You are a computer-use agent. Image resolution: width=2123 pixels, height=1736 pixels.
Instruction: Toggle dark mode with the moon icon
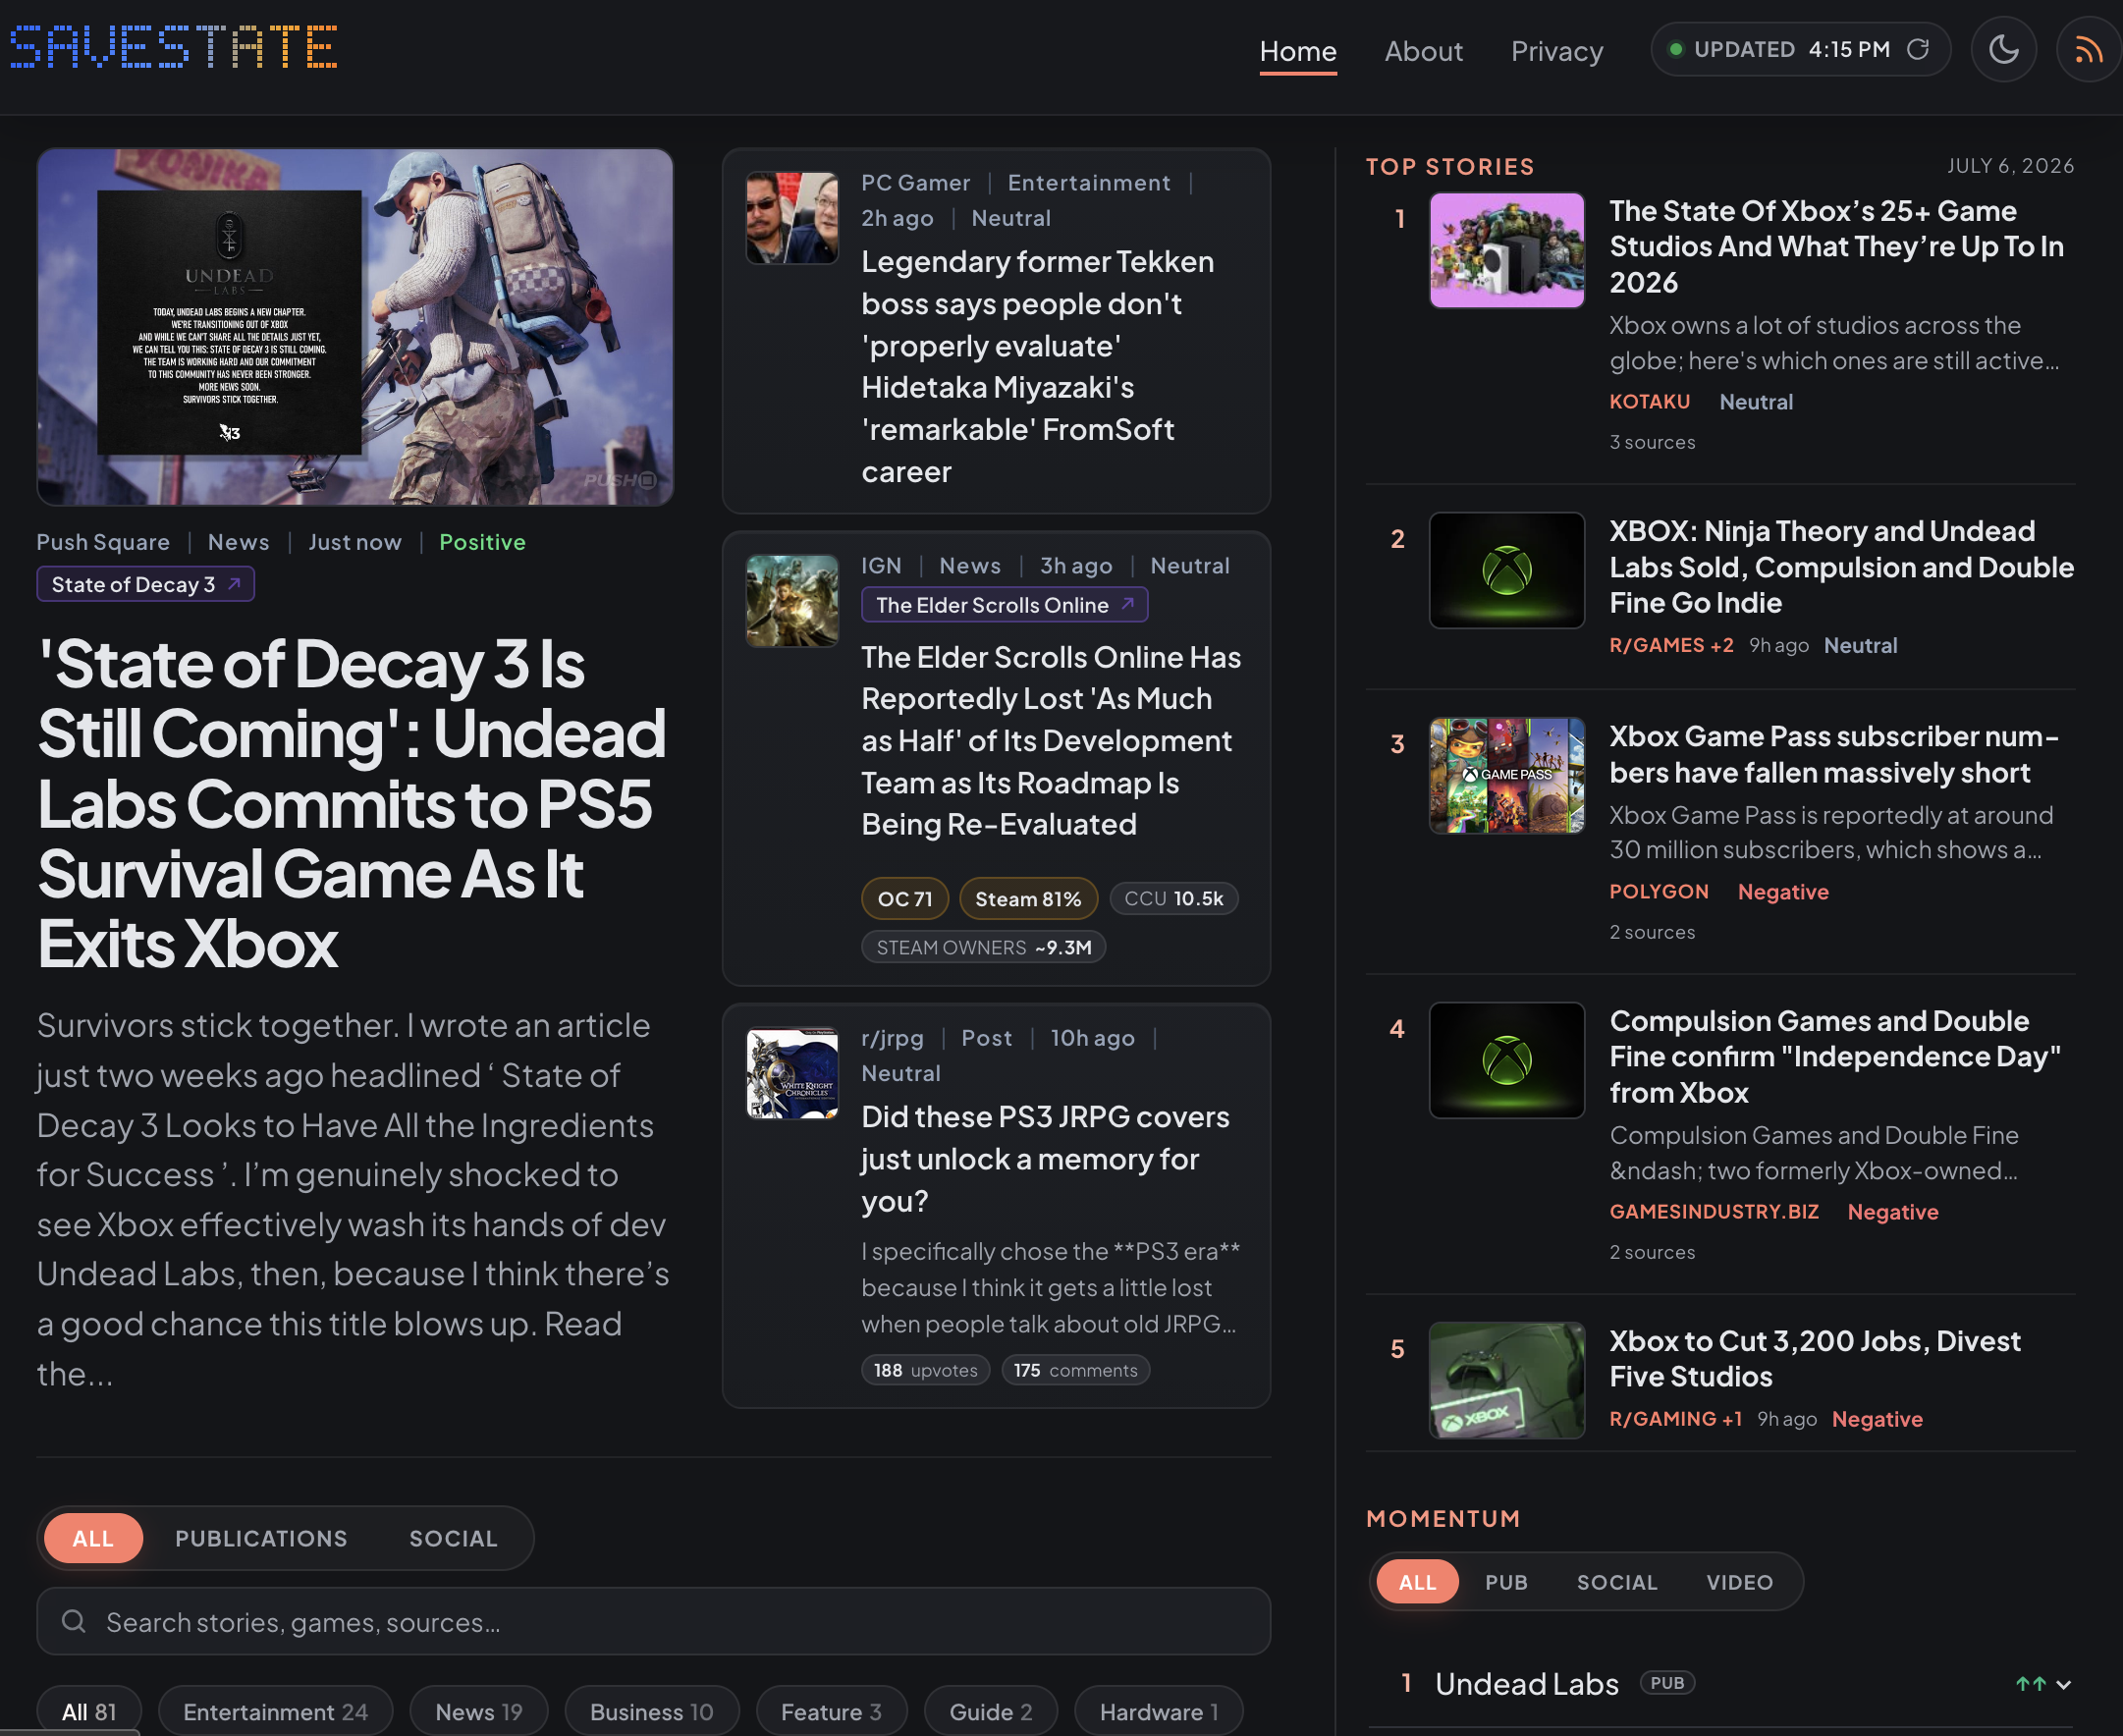(x=2003, y=49)
